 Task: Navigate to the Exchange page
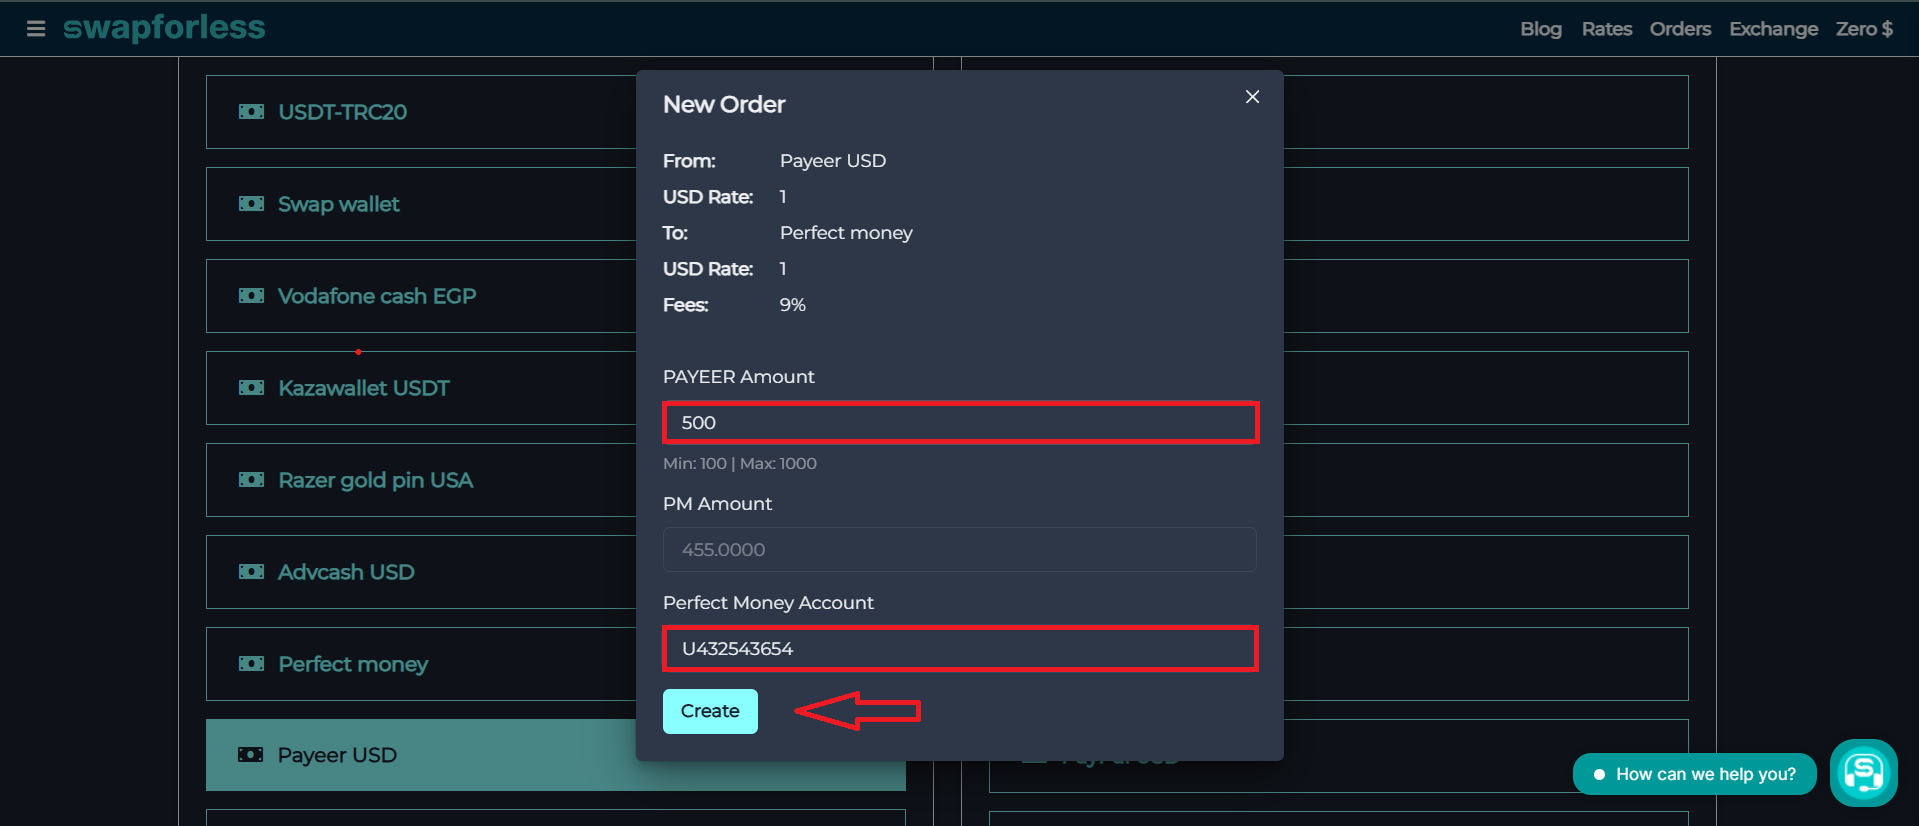[1774, 29]
